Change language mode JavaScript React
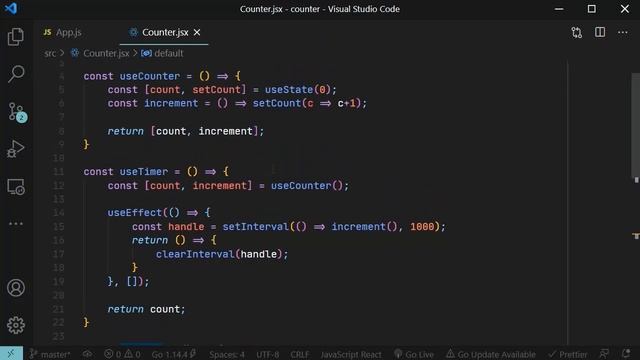The width and height of the screenshot is (640, 360). tap(351, 354)
